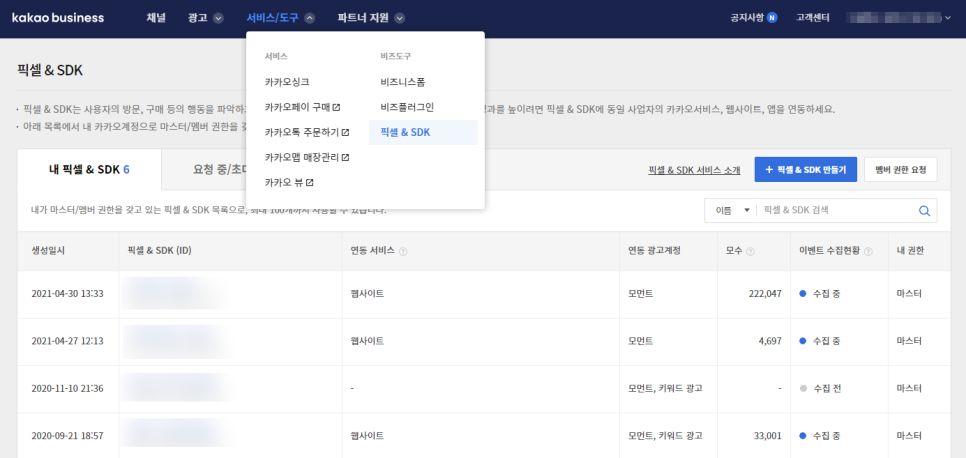This screenshot has width=966, height=458.
Task: Click external-link icon beside 카카오맵 매장관리
Action: click(346, 158)
